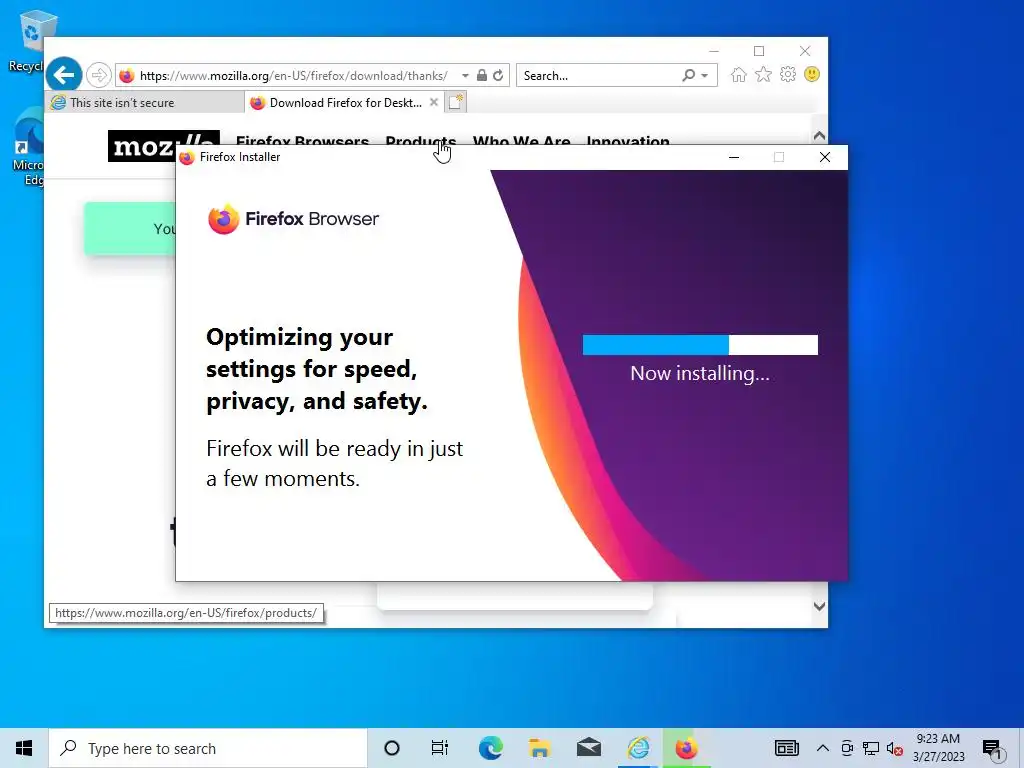Click the 'Now installing...' status text
This screenshot has width=1024, height=768.
699,373
